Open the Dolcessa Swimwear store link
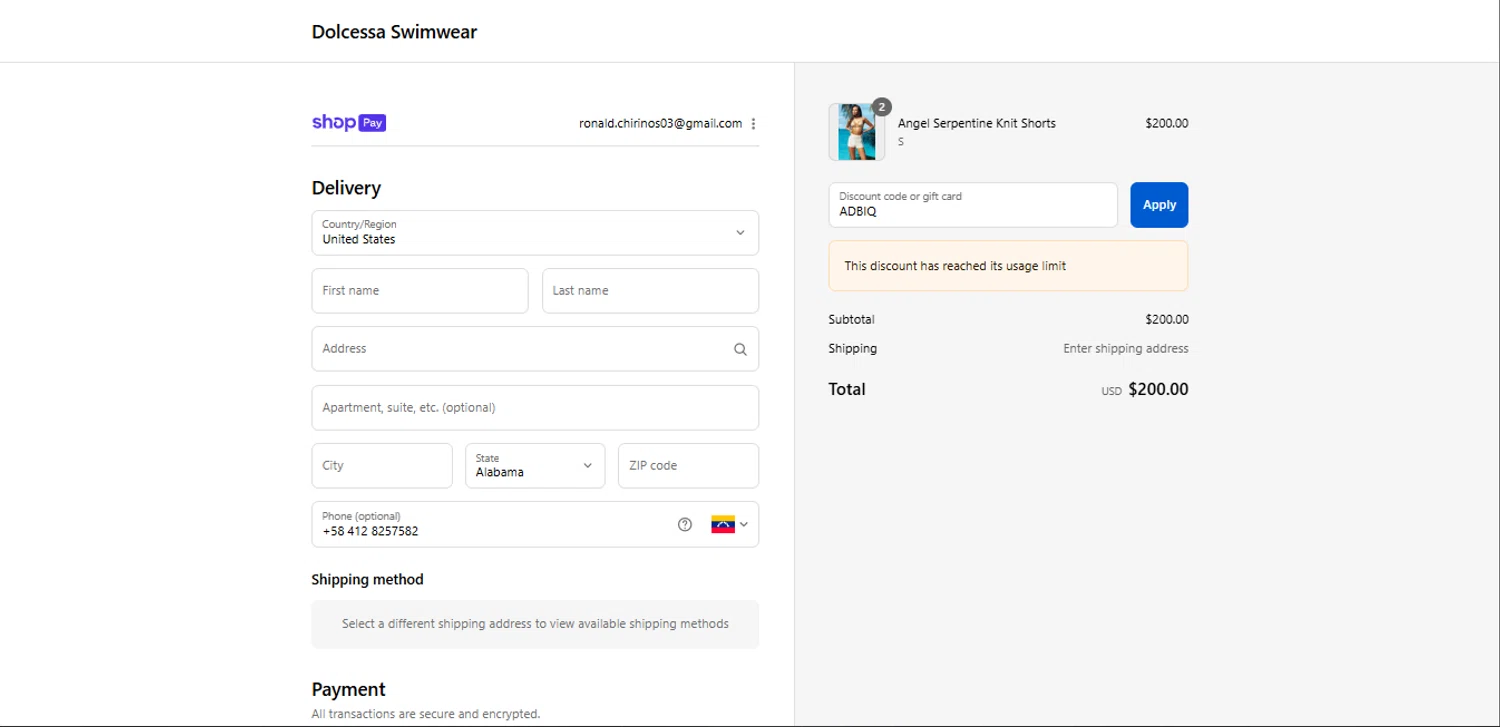This screenshot has height=727, width=1500. click(394, 32)
